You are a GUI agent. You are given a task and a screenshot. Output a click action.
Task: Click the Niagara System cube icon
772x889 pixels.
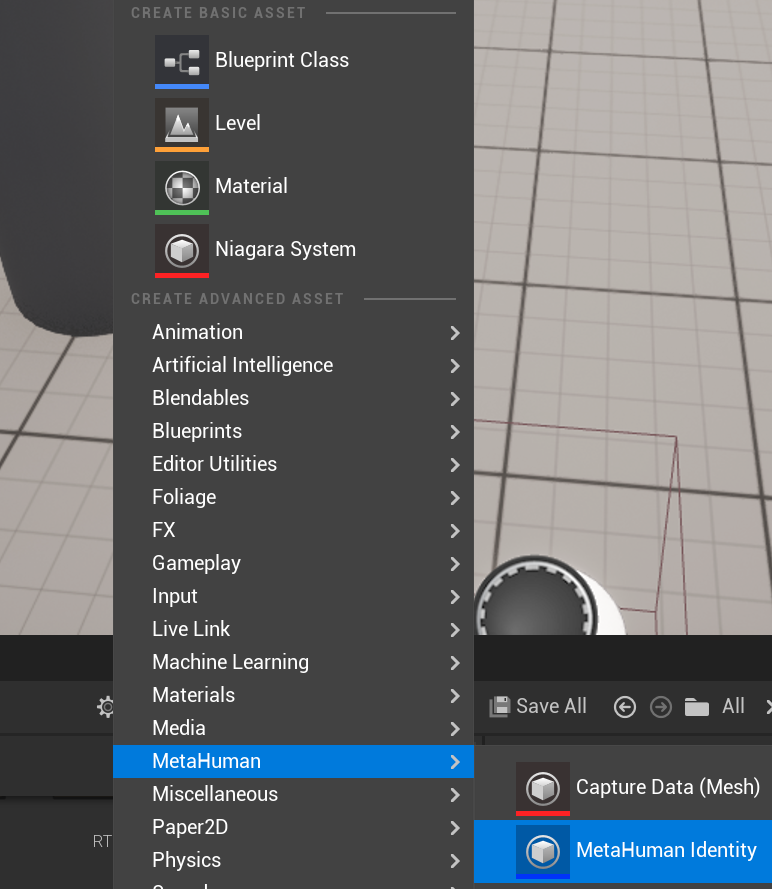[x=182, y=250]
